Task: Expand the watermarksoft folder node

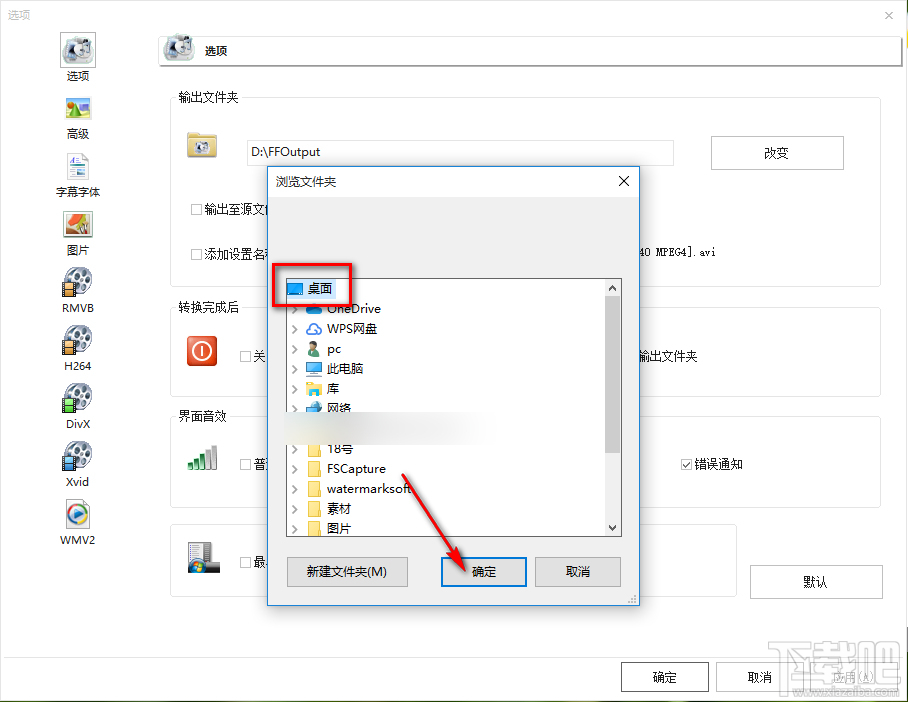Action: tap(295, 489)
